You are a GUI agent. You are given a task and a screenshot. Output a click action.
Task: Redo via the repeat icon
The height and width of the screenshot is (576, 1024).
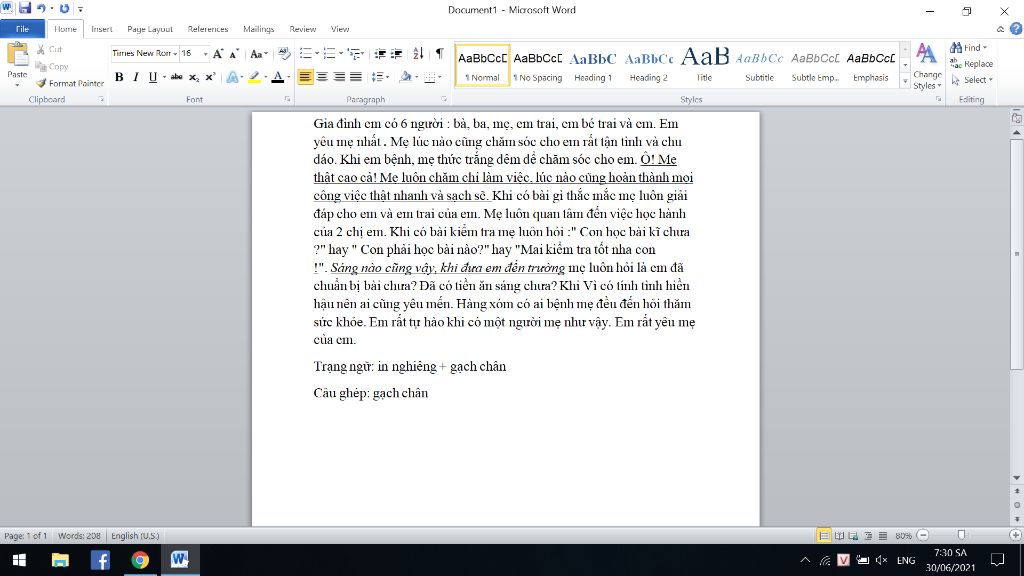(x=64, y=8)
